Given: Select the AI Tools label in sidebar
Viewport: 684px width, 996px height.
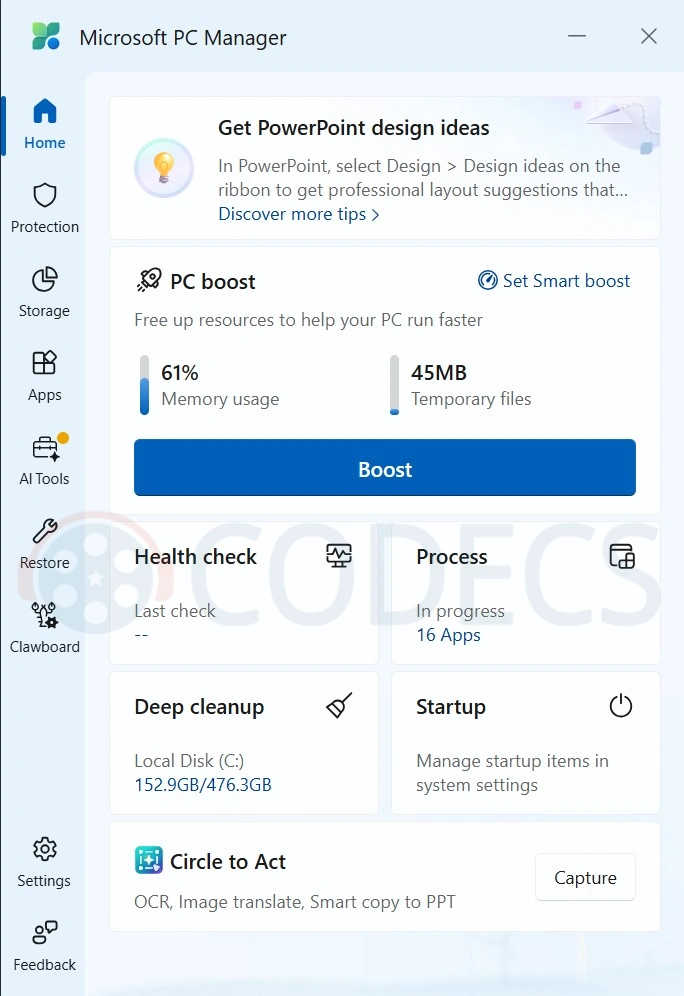Looking at the screenshot, I should (x=44, y=479).
